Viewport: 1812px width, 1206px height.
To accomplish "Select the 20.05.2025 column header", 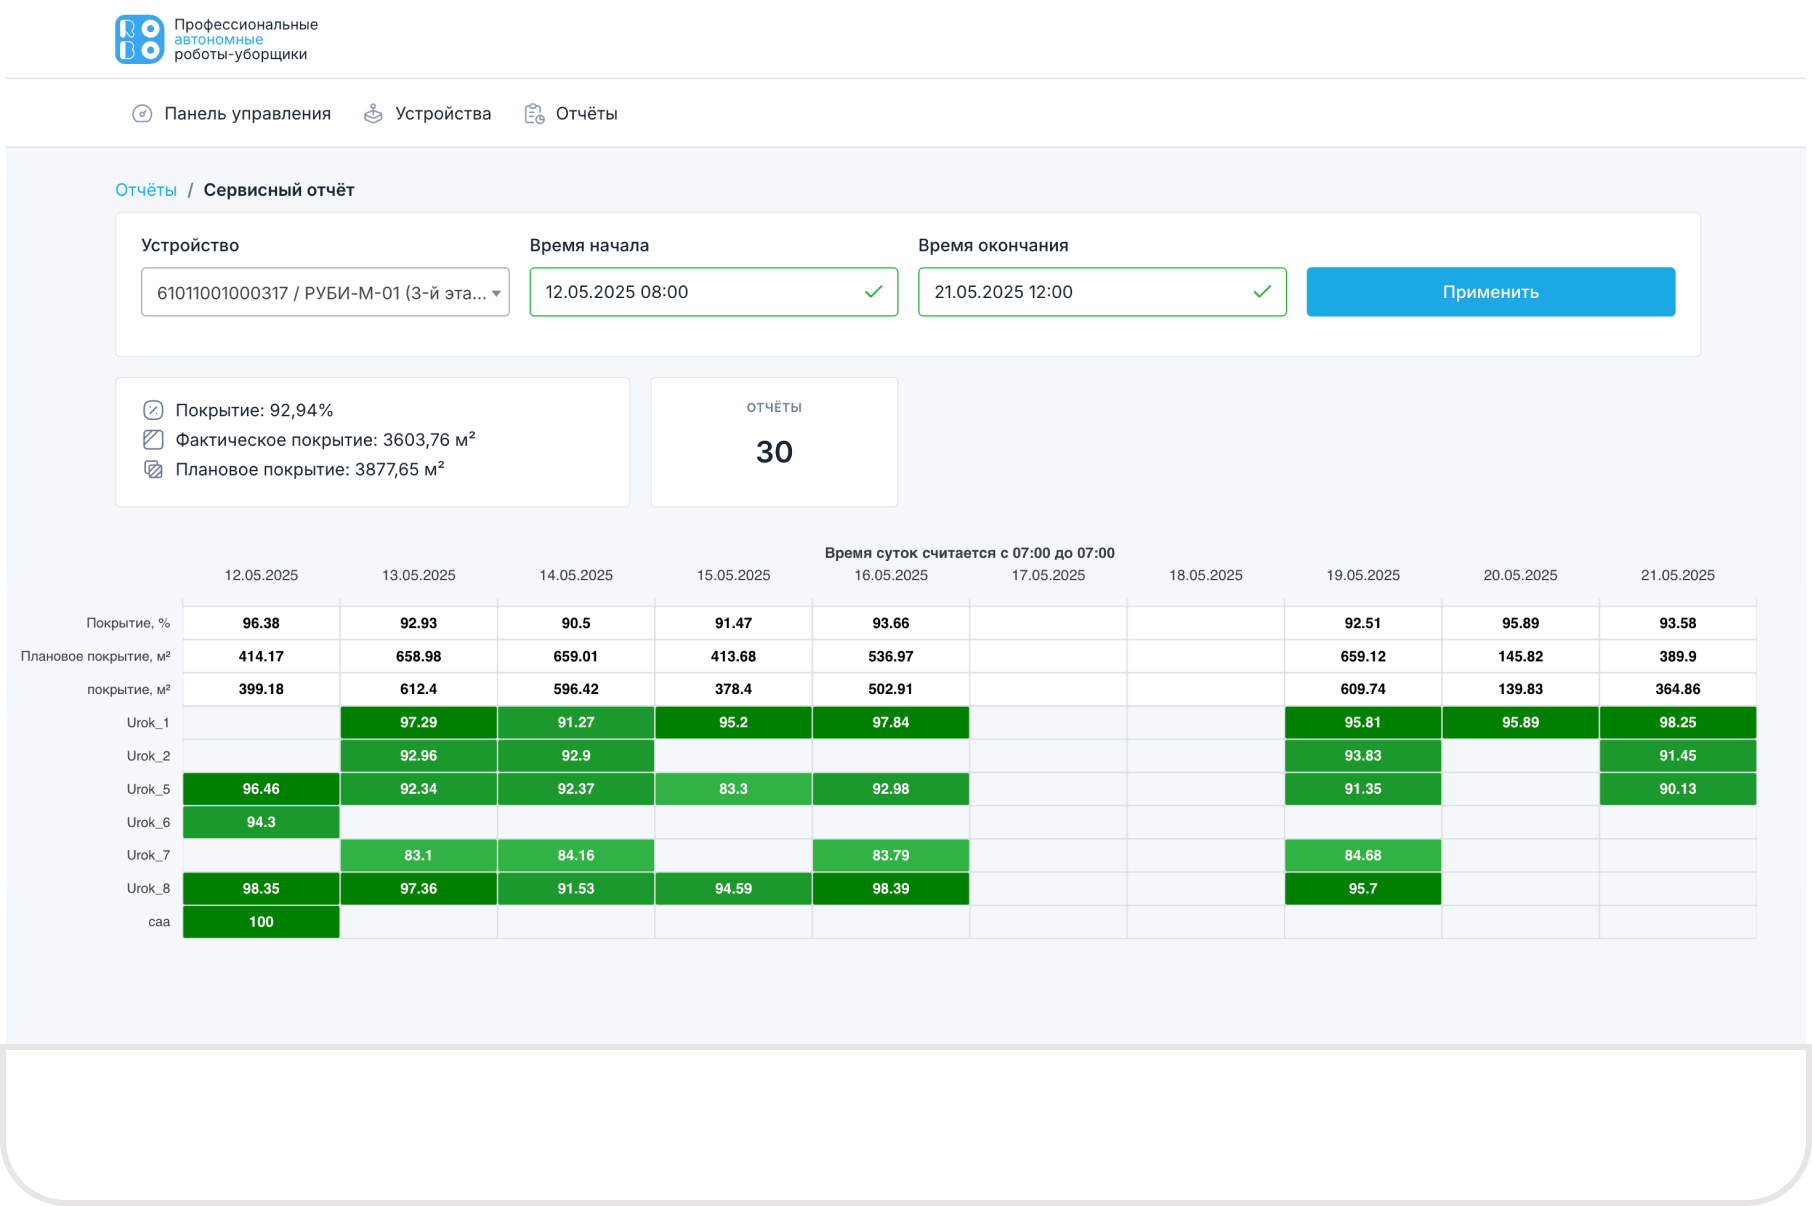I will pyautogui.click(x=1520, y=575).
